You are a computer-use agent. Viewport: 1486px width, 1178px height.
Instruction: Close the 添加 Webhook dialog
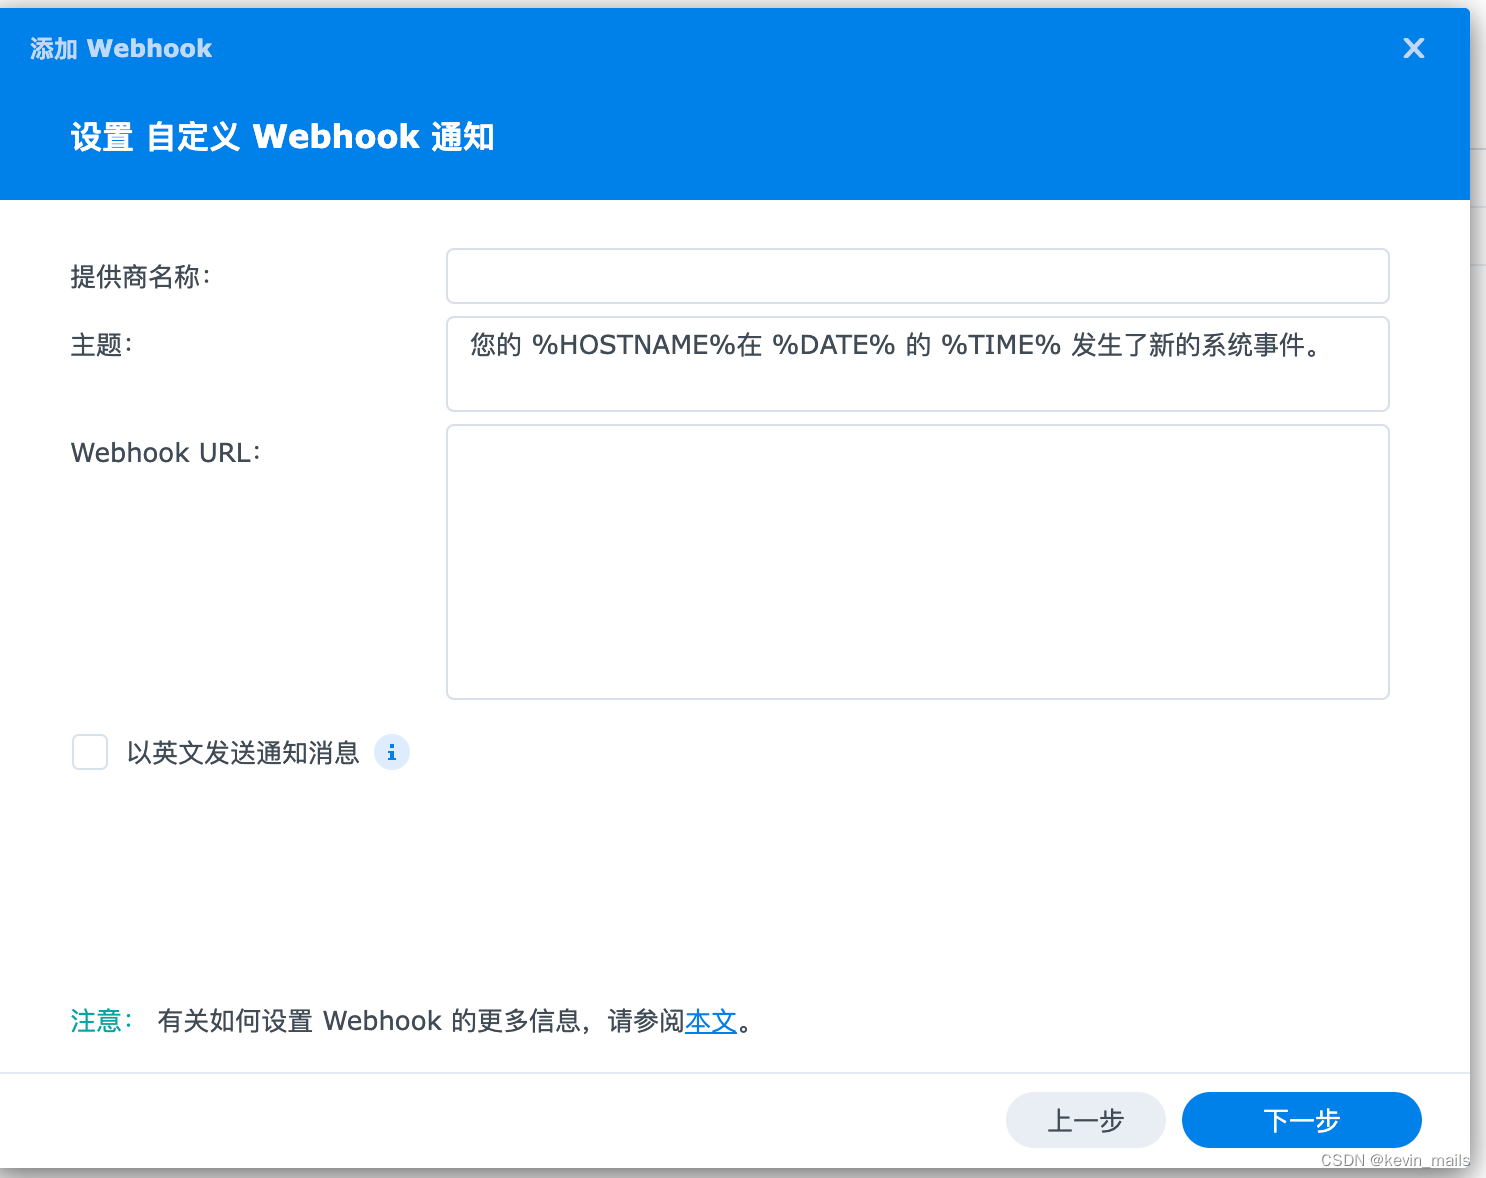[x=1413, y=48]
